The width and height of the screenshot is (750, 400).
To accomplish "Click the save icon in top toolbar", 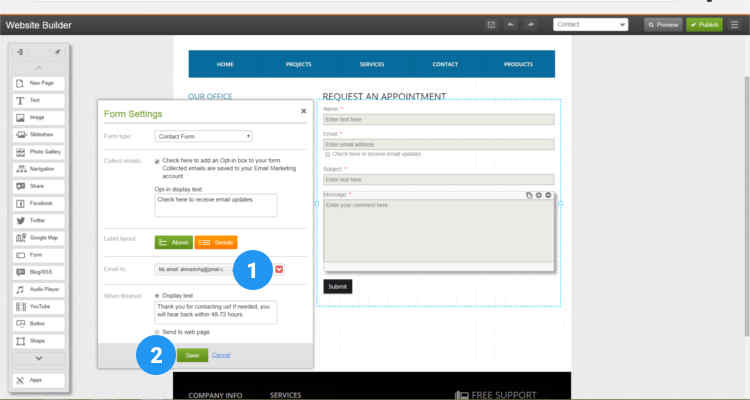I will (491, 25).
